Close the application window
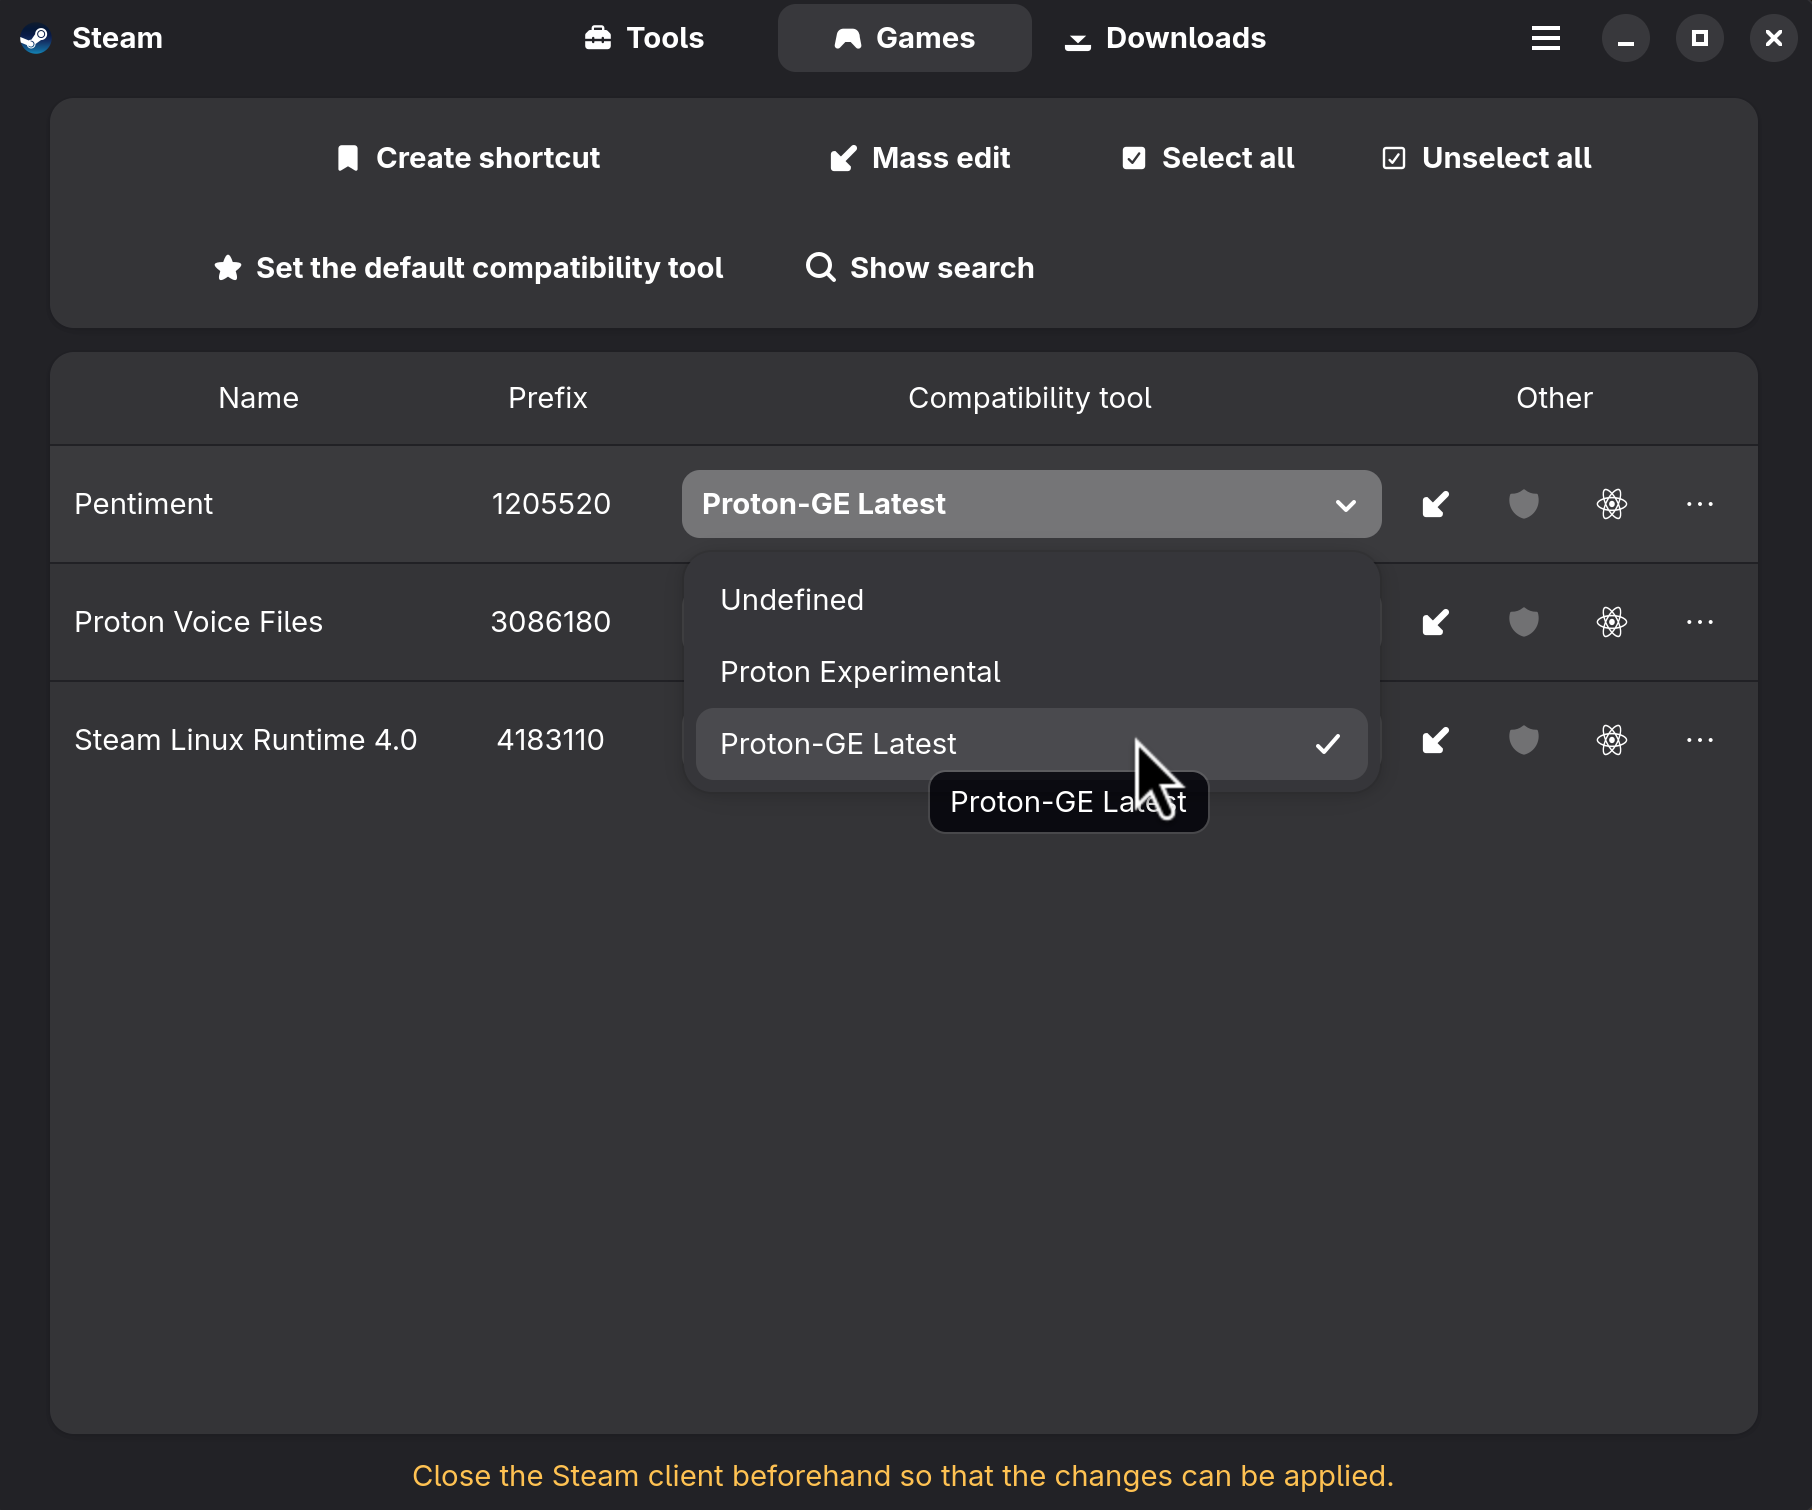1812x1510 pixels. coord(1774,38)
